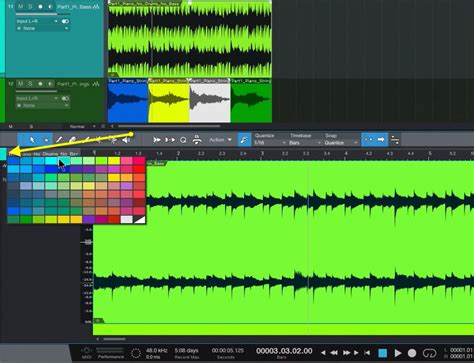Click layers icon on track 12

pyautogui.click(x=96, y=84)
